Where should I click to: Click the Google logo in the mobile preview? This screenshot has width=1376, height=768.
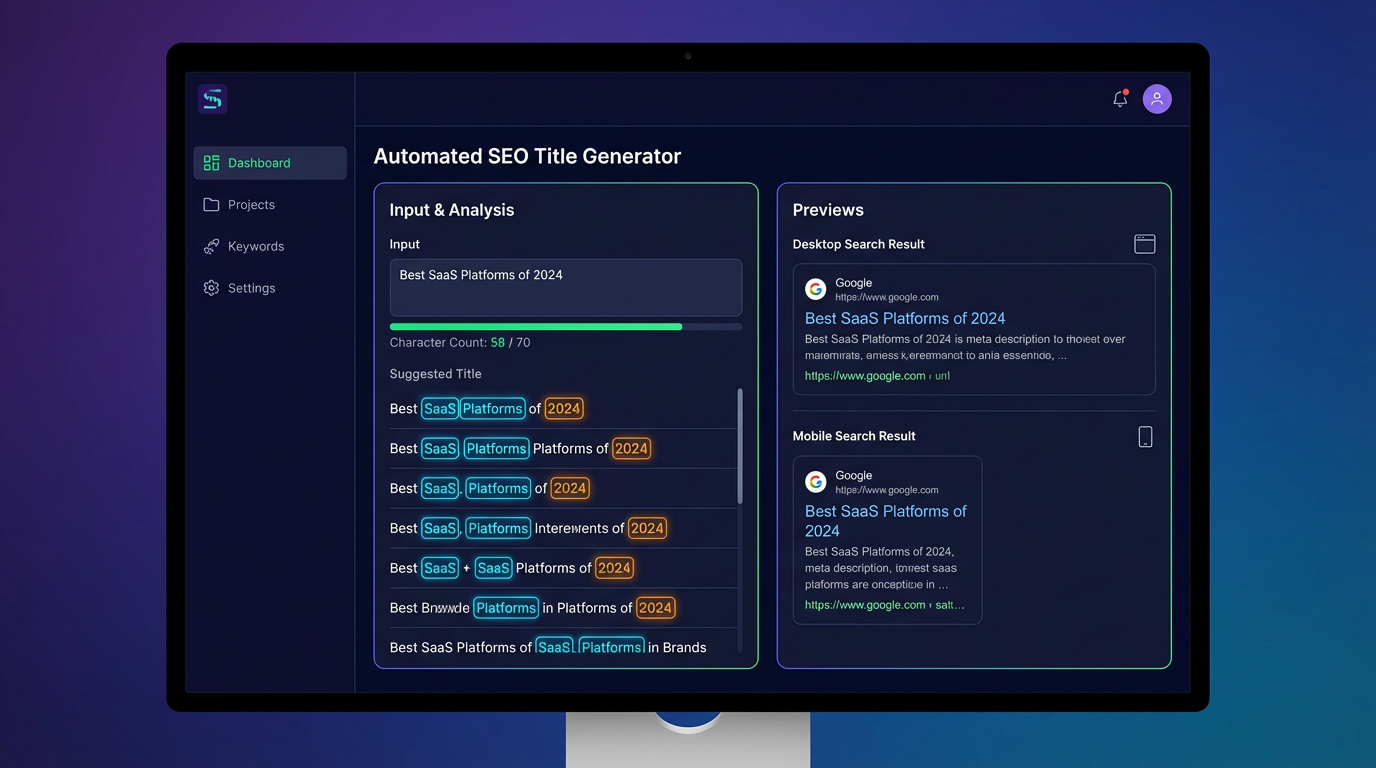coord(815,481)
